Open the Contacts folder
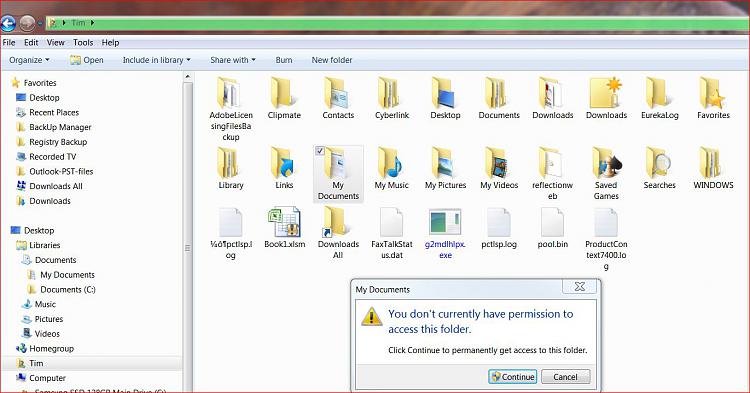The height and width of the screenshot is (393, 750). [x=338, y=98]
